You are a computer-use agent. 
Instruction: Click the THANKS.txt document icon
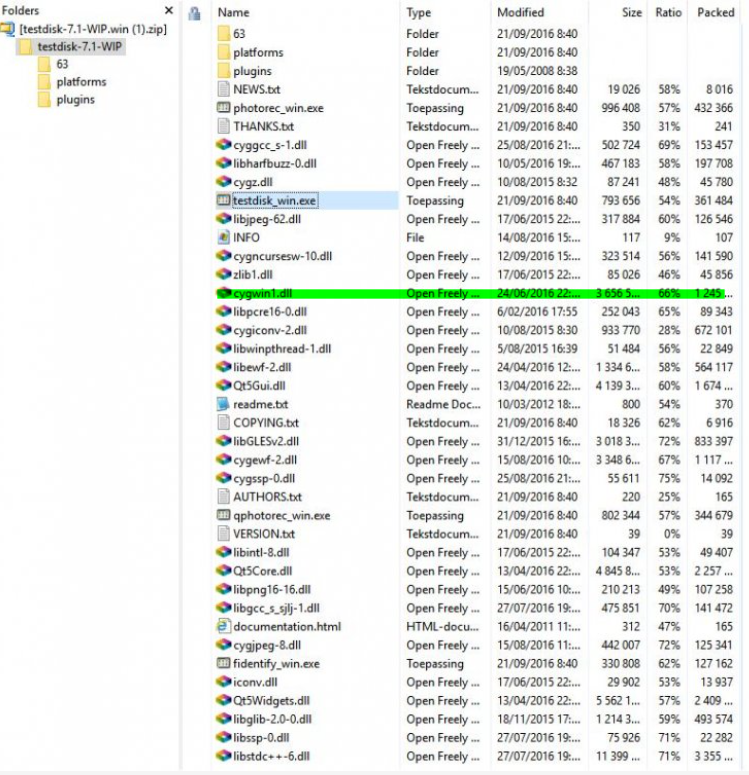point(223,127)
